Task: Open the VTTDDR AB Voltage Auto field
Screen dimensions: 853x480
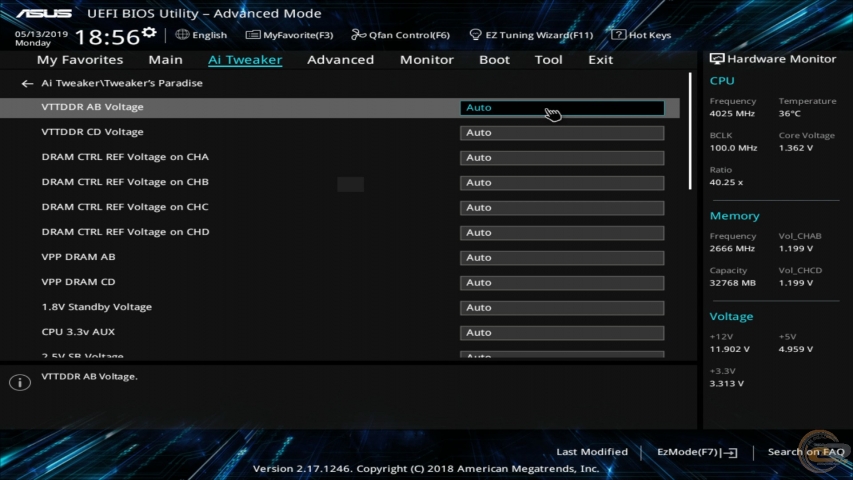Action: click(562, 108)
